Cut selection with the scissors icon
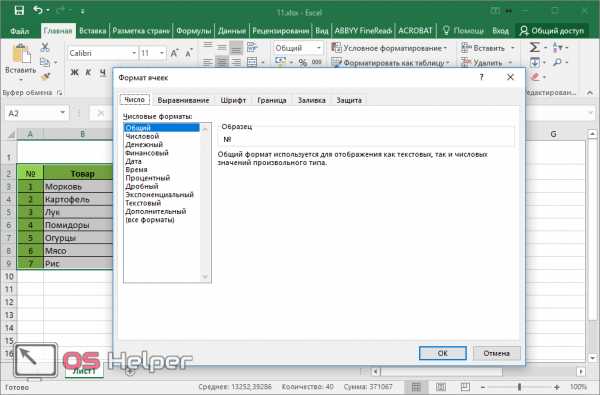This screenshot has height=395, width=600. point(45,47)
